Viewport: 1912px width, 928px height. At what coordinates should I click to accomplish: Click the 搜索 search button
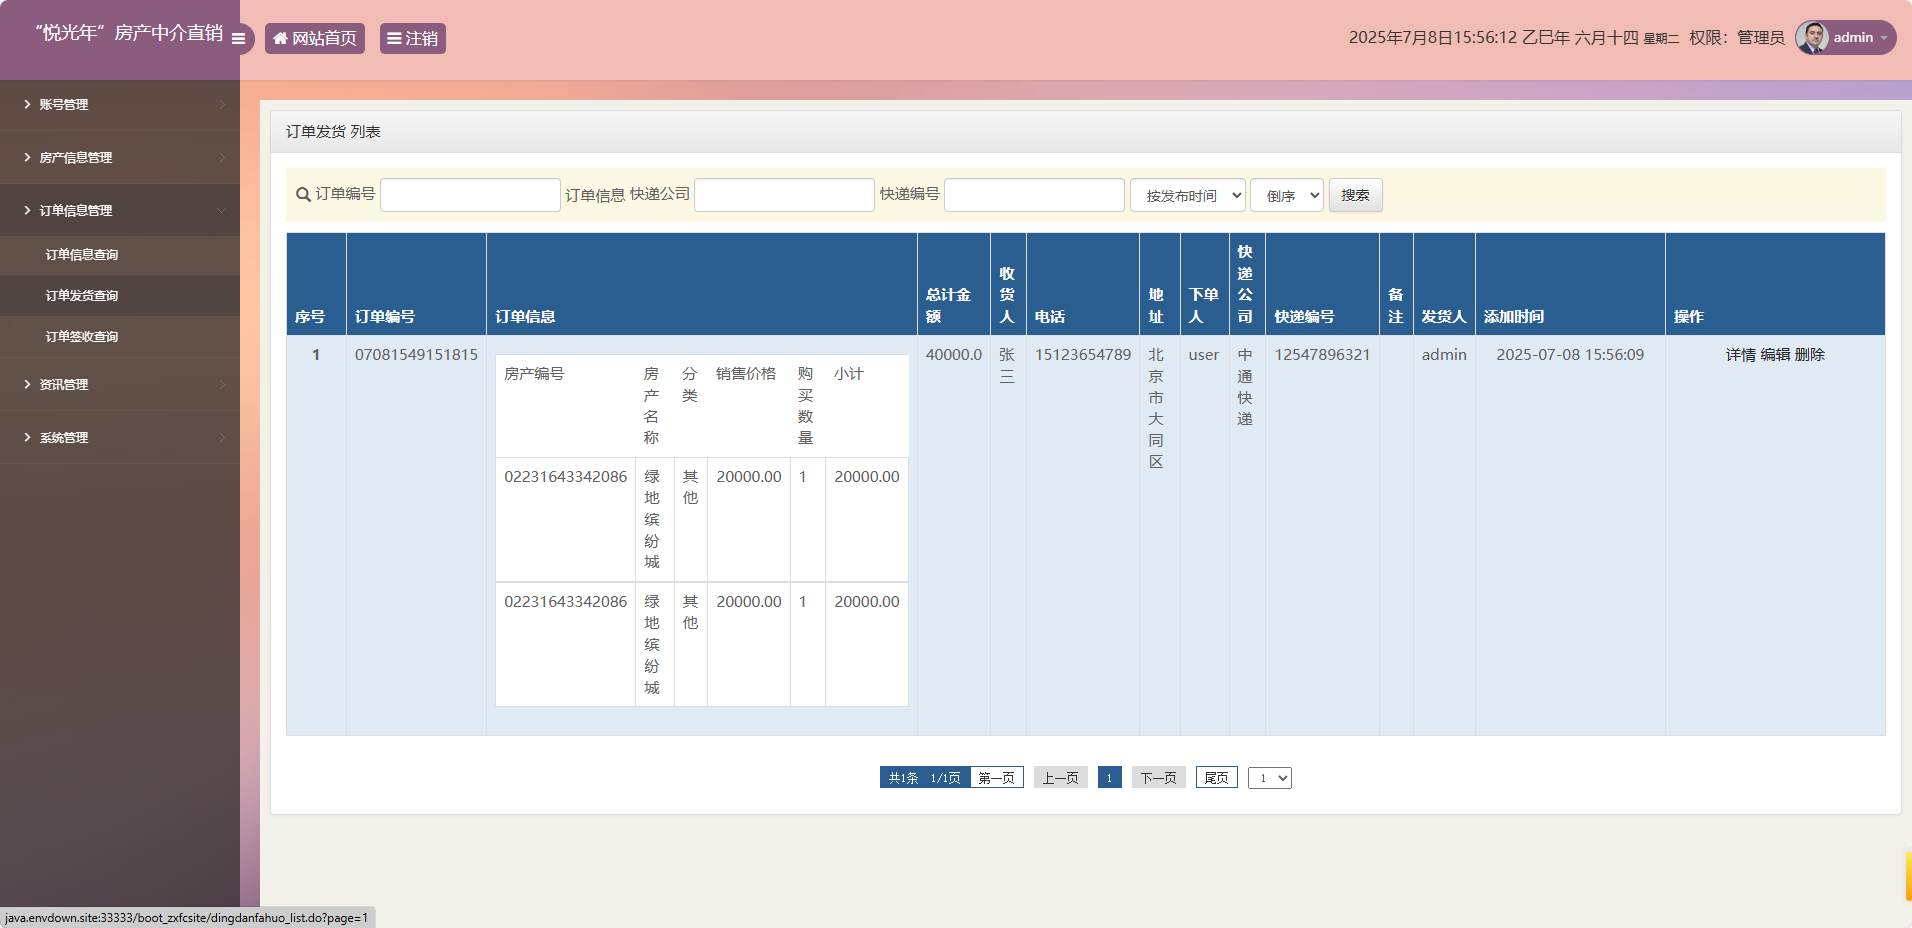click(x=1355, y=195)
